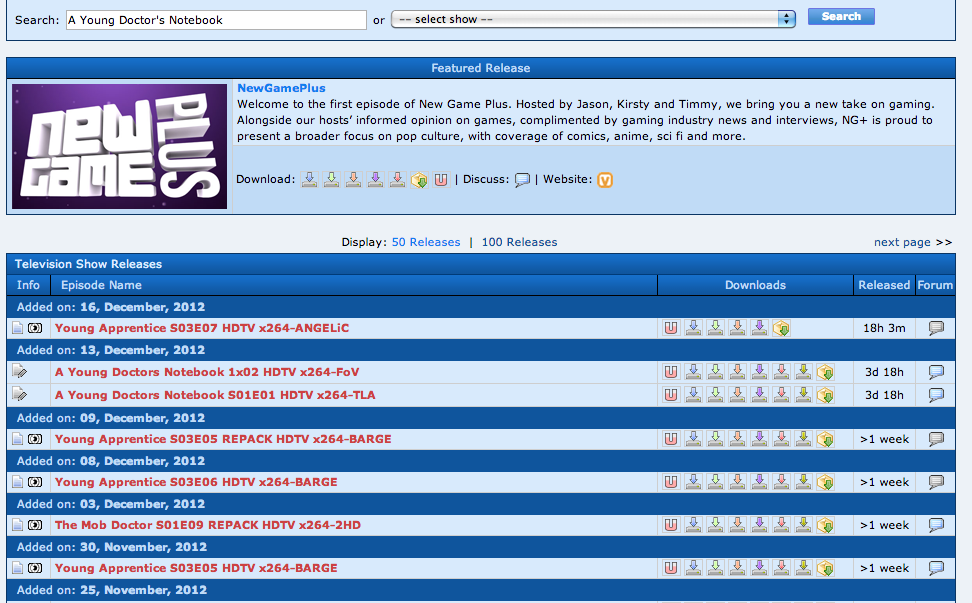Viewport: 972px width, 603px height.
Task: Click blue-arrow download for Young Apprentice S03E07
Action: (x=693, y=328)
